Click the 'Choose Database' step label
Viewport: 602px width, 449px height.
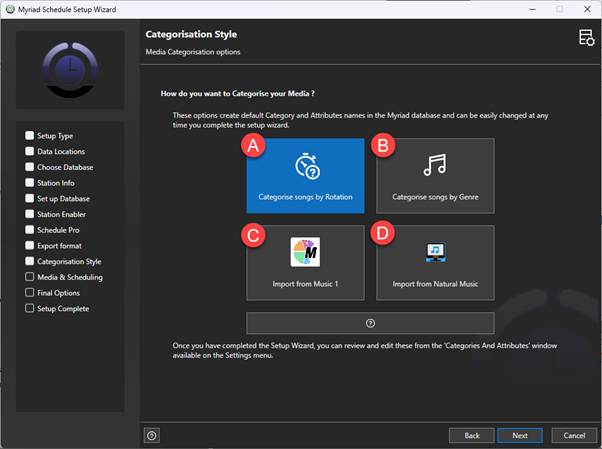pyautogui.click(x=65, y=167)
